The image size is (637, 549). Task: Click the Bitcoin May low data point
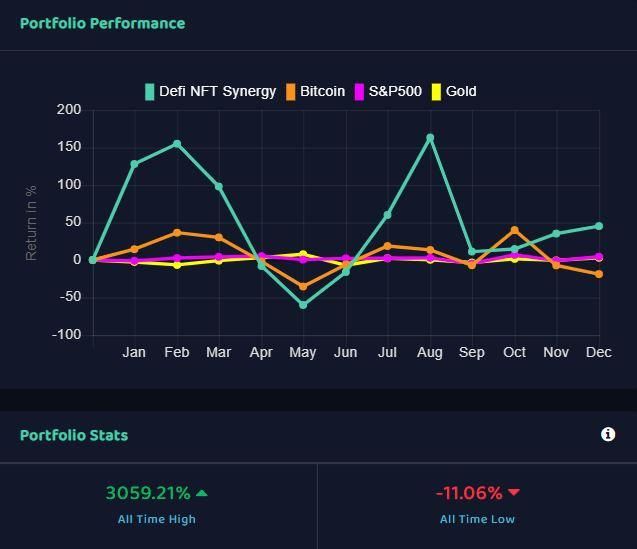(x=303, y=286)
